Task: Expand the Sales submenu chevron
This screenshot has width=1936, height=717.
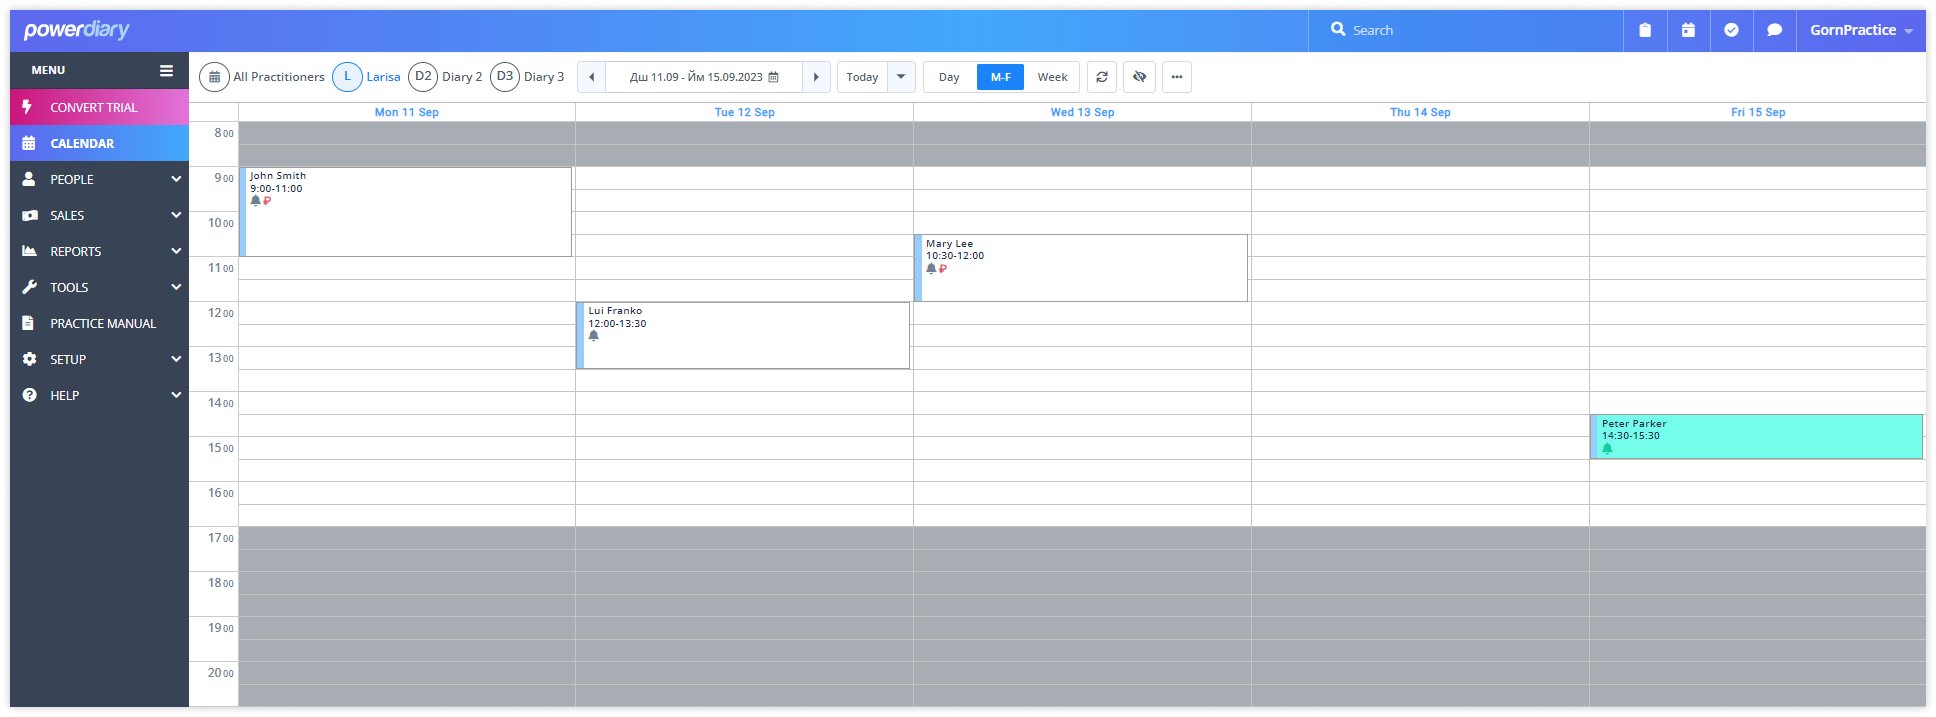Action: tap(176, 215)
